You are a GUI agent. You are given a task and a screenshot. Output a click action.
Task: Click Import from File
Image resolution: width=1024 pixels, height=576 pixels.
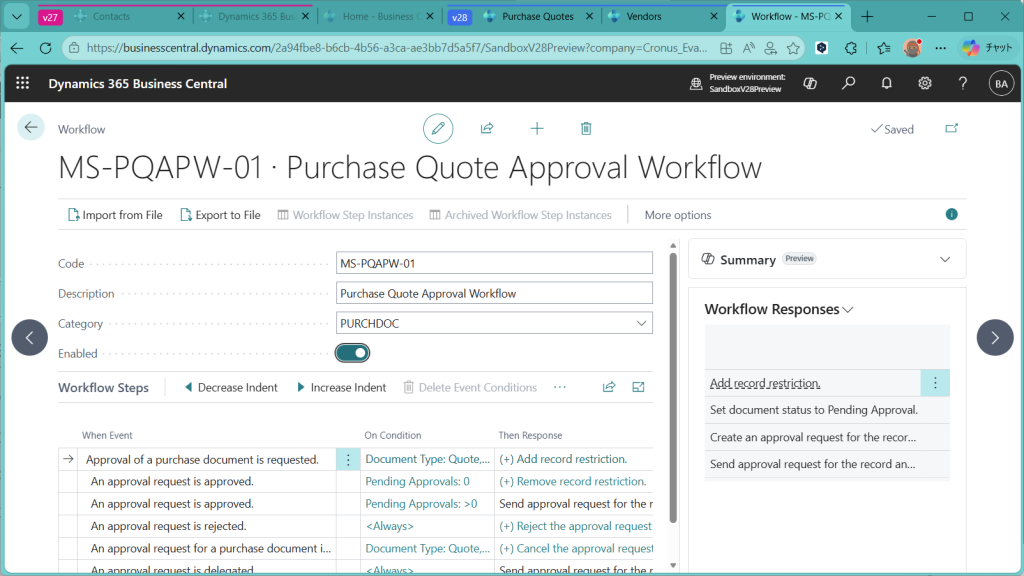(x=115, y=215)
